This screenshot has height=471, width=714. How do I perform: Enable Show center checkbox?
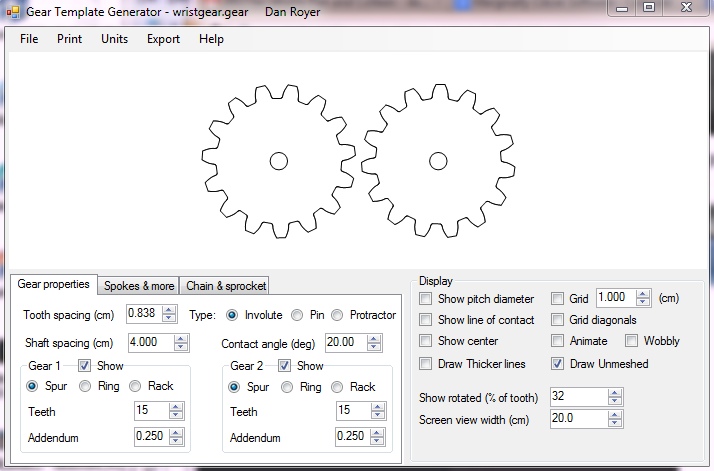coord(425,341)
